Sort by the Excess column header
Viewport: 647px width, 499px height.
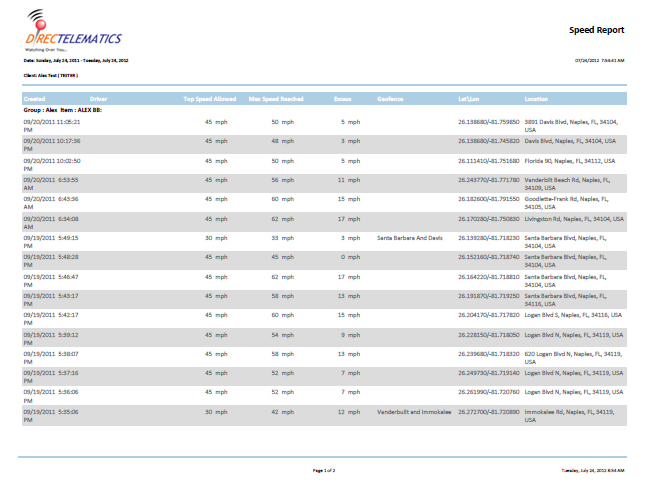click(x=343, y=99)
